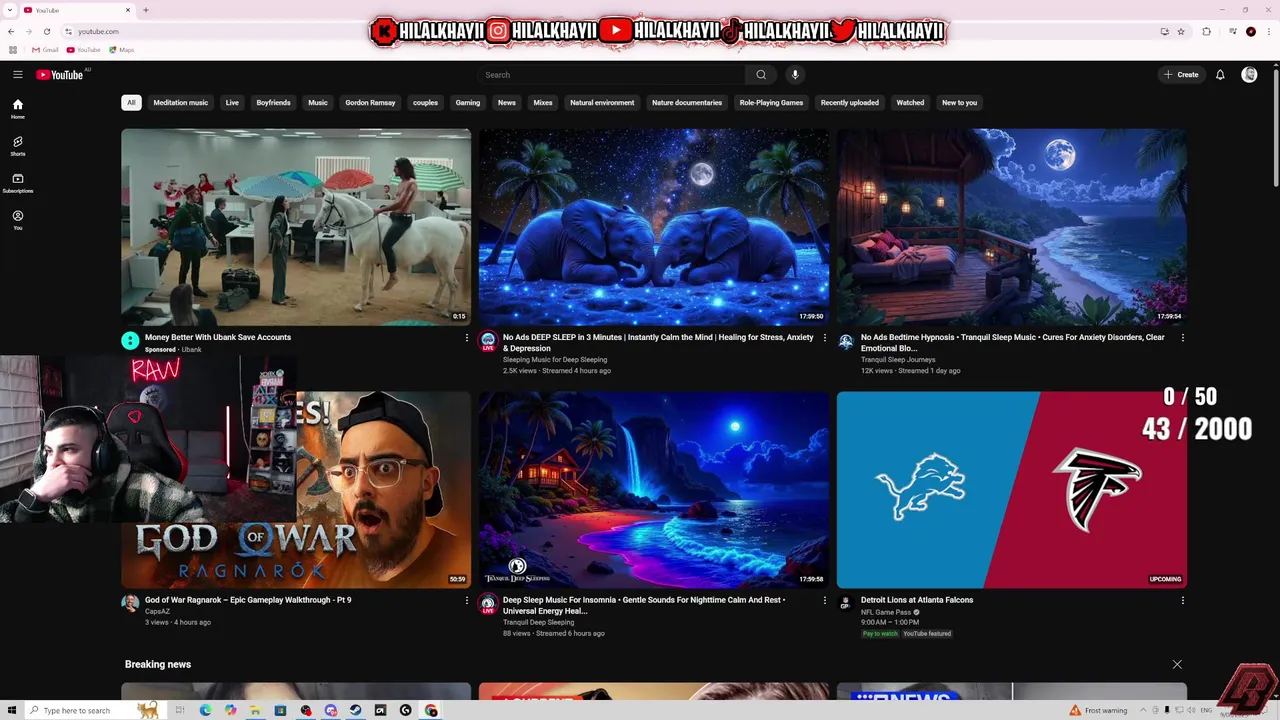1280x720 pixels.
Task: Click the Create button
Action: point(1181,75)
